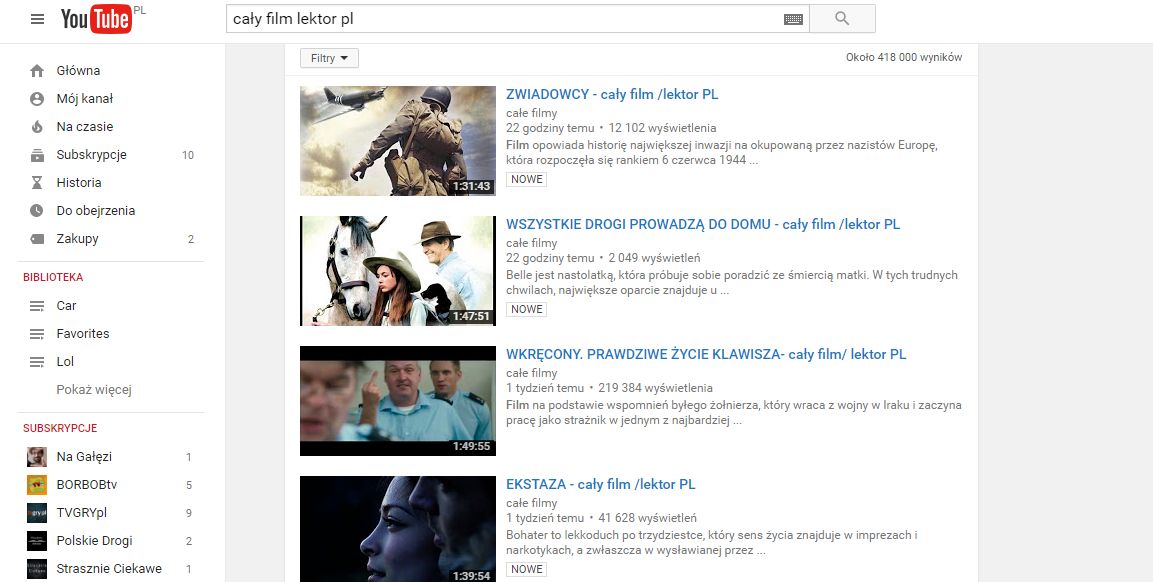The image size is (1153, 582).
Task: Open the TVGRYpl channel avatar
Action: pyautogui.click(x=36, y=512)
